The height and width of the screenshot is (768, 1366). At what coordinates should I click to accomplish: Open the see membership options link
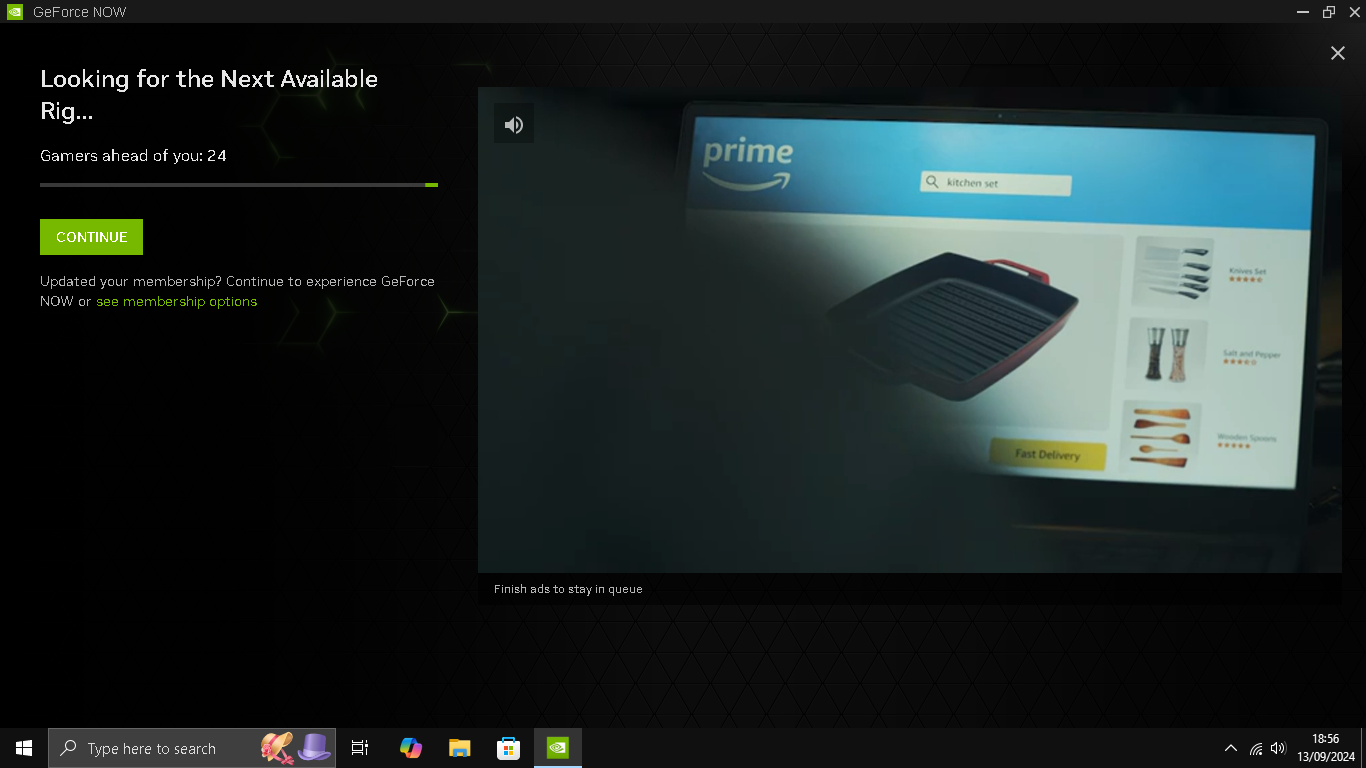(176, 301)
